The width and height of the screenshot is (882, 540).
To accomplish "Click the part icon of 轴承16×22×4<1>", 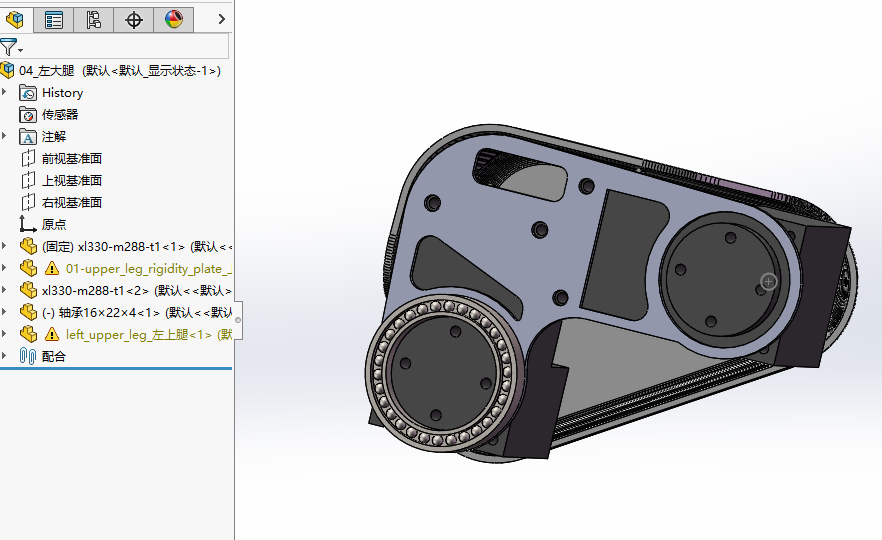I will [x=28, y=312].
